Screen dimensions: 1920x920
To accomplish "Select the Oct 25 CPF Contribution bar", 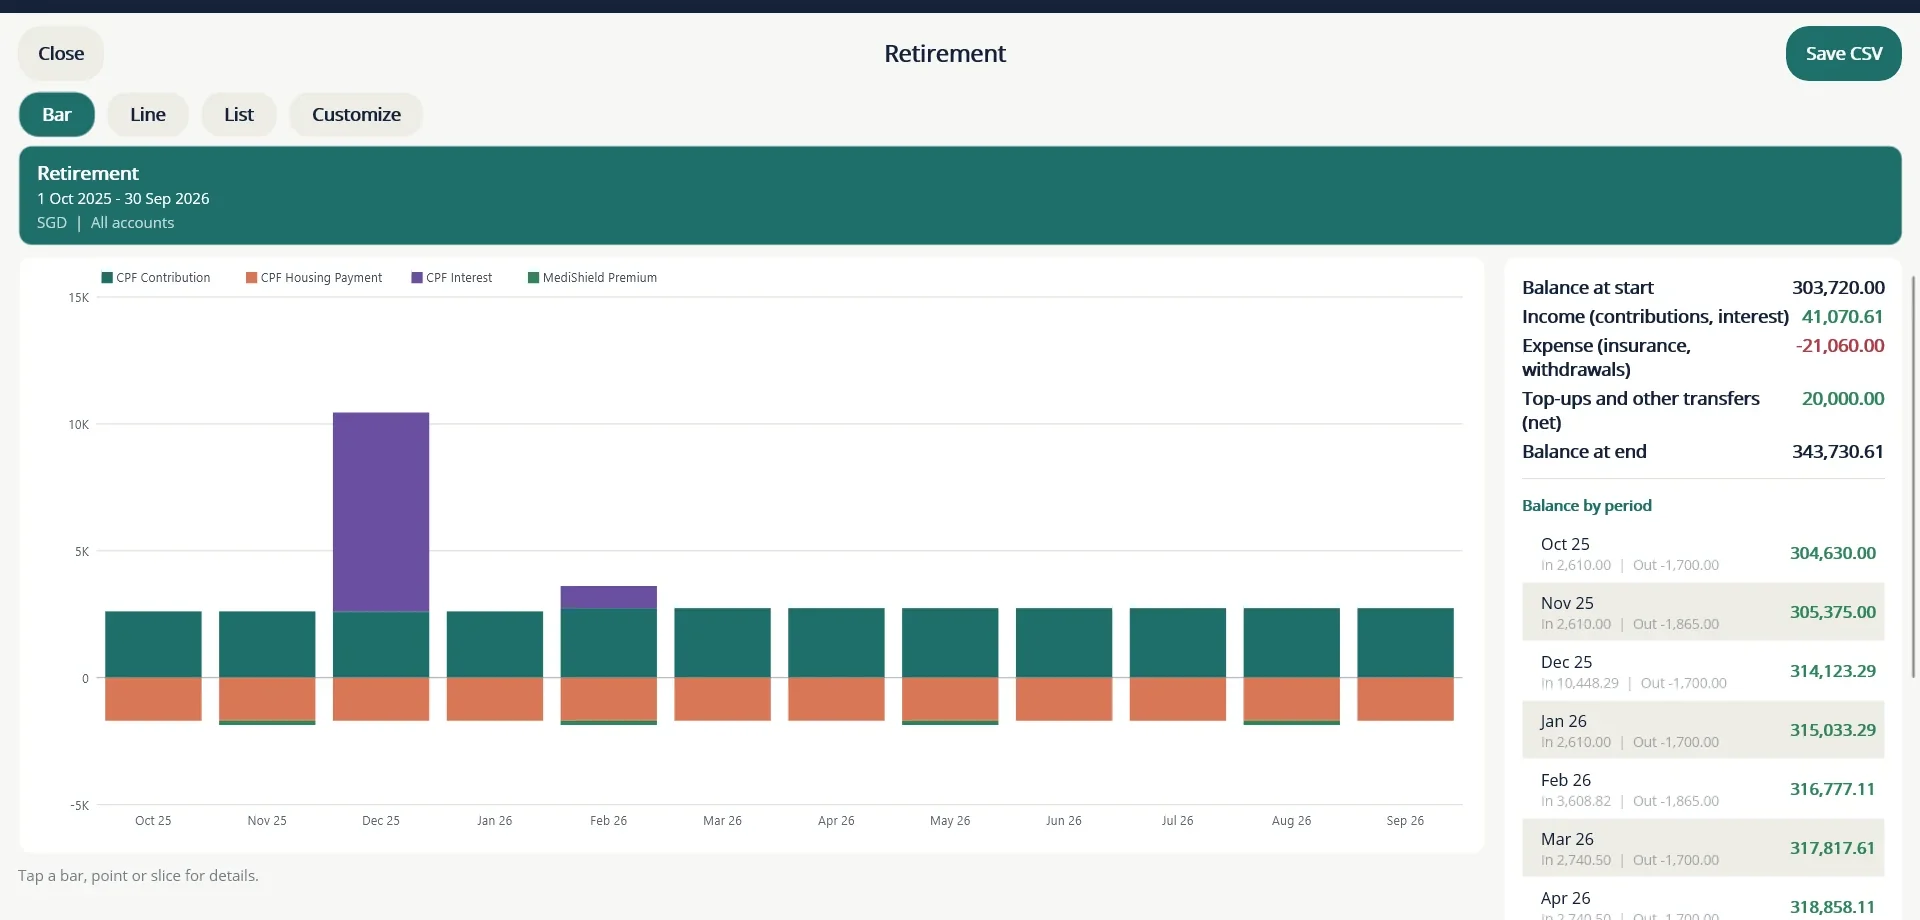I will (x=153, y=645).
